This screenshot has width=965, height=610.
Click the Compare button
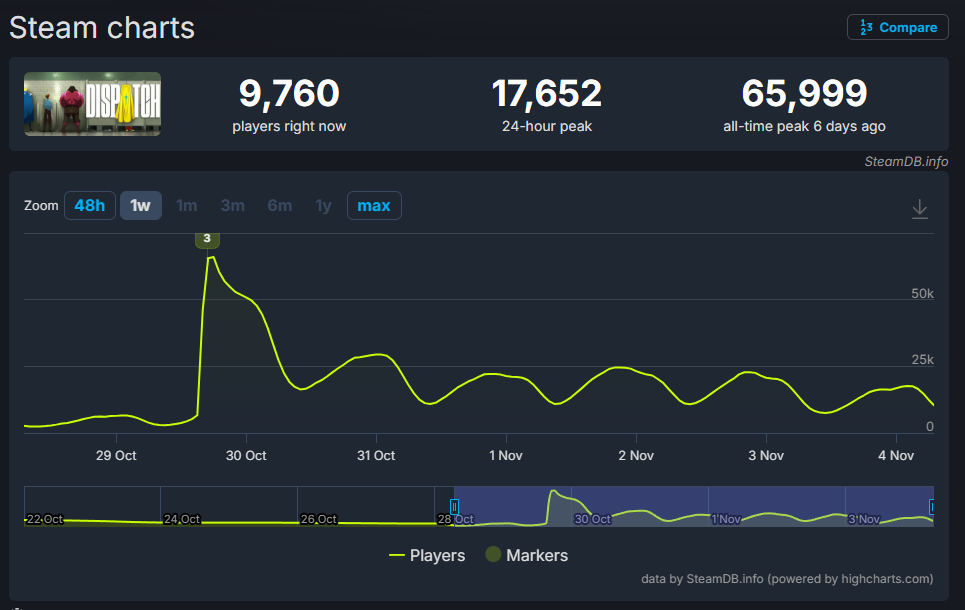pyautogui.click(x=897, y=27)
